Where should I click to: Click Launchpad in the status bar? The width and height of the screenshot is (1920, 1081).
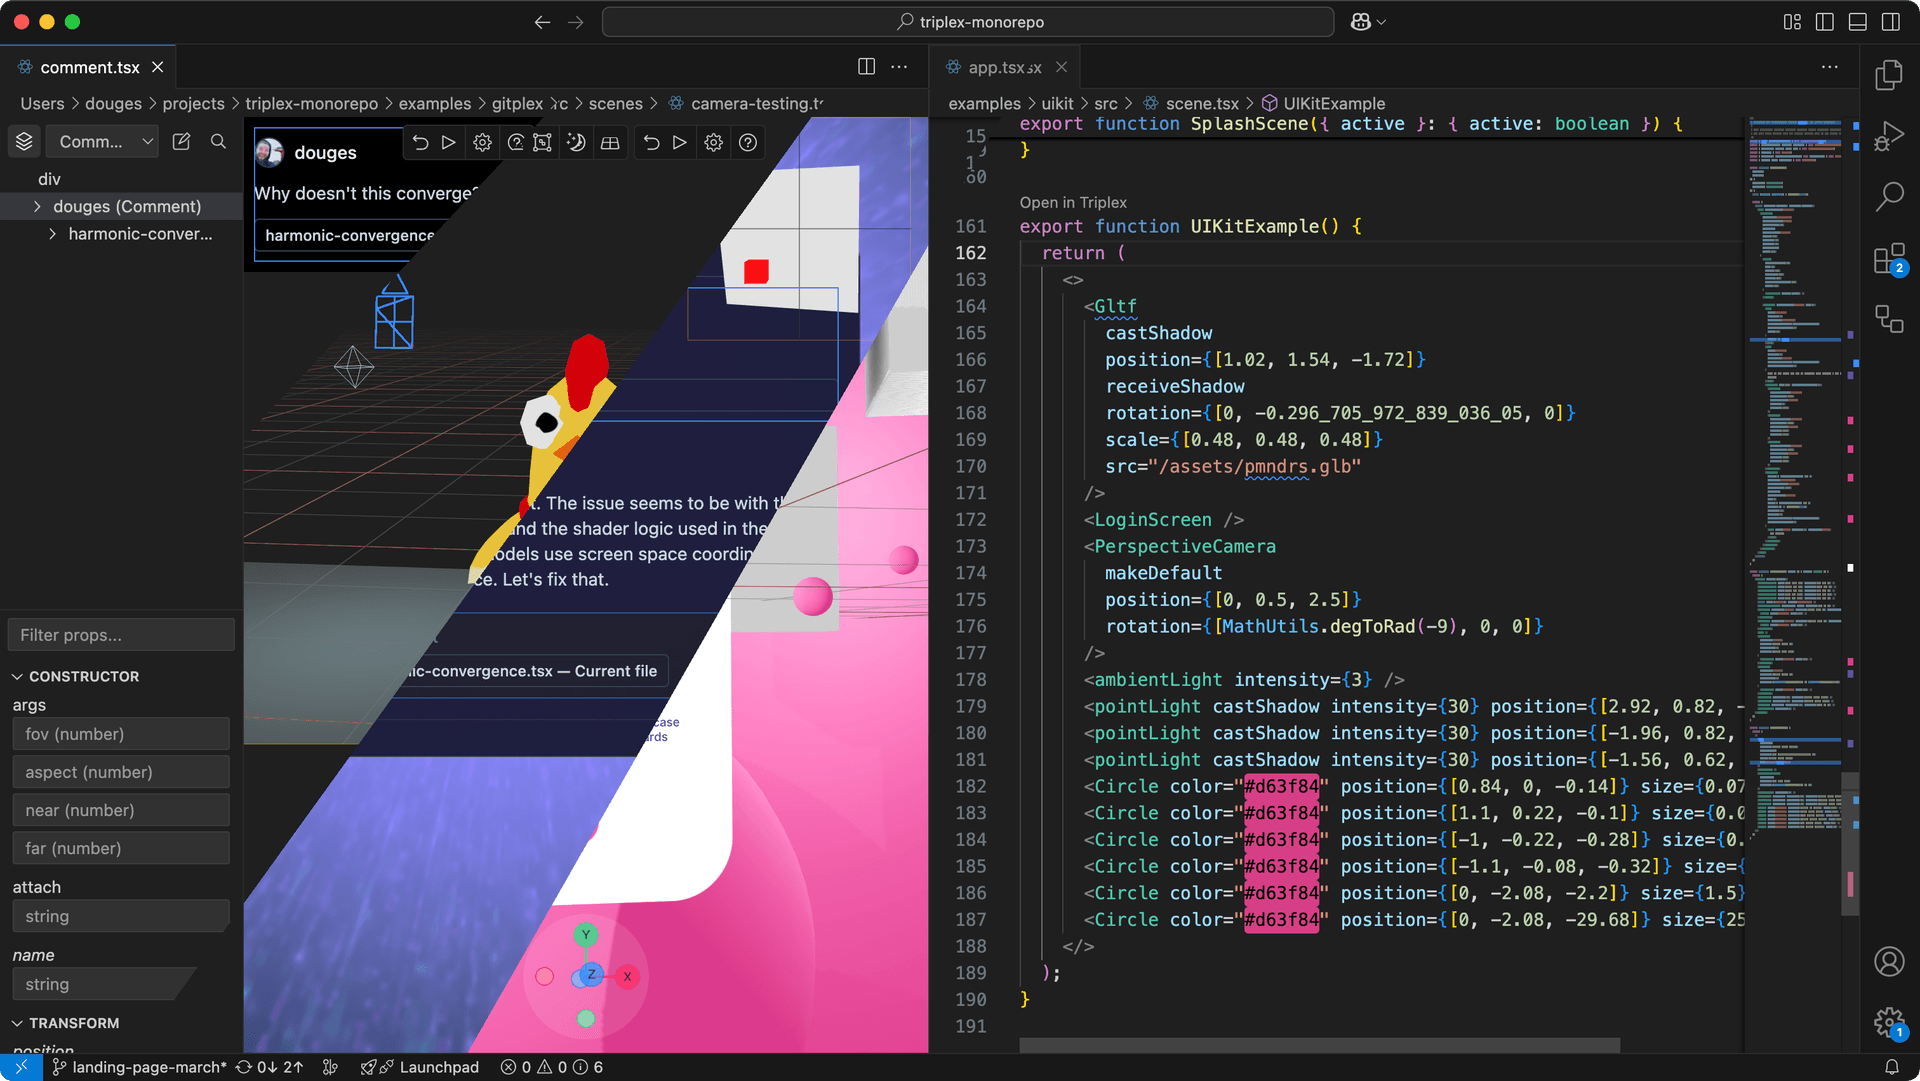click(438, 1067)
